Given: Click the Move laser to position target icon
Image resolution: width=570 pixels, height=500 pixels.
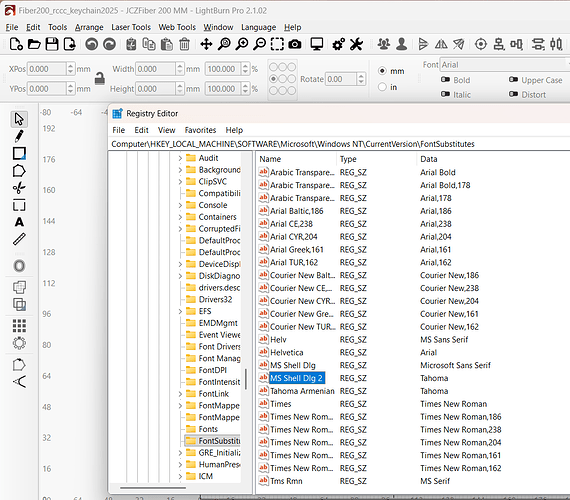Looking at the screenshot, I should coord(481,44).
